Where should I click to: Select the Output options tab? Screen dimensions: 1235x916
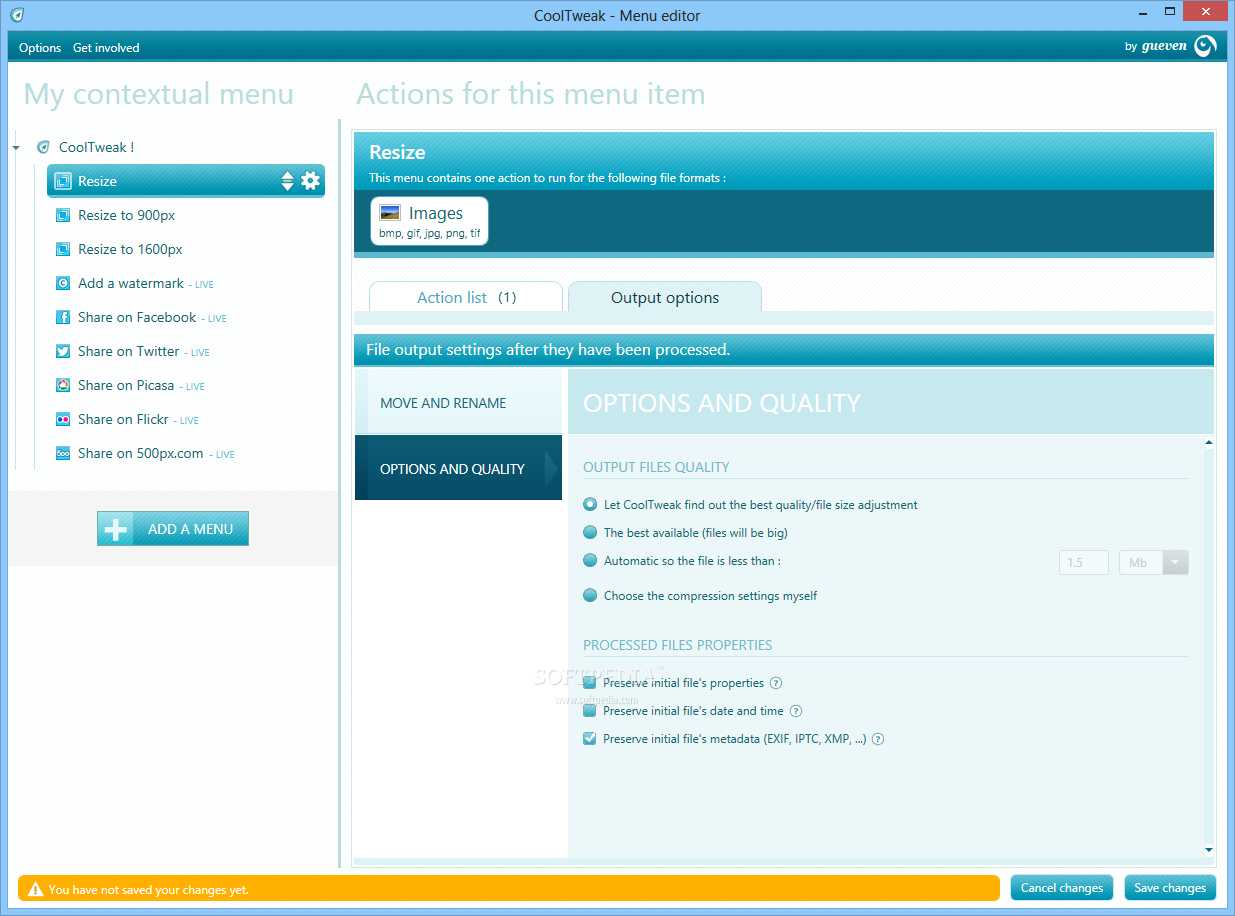(665, 297)
